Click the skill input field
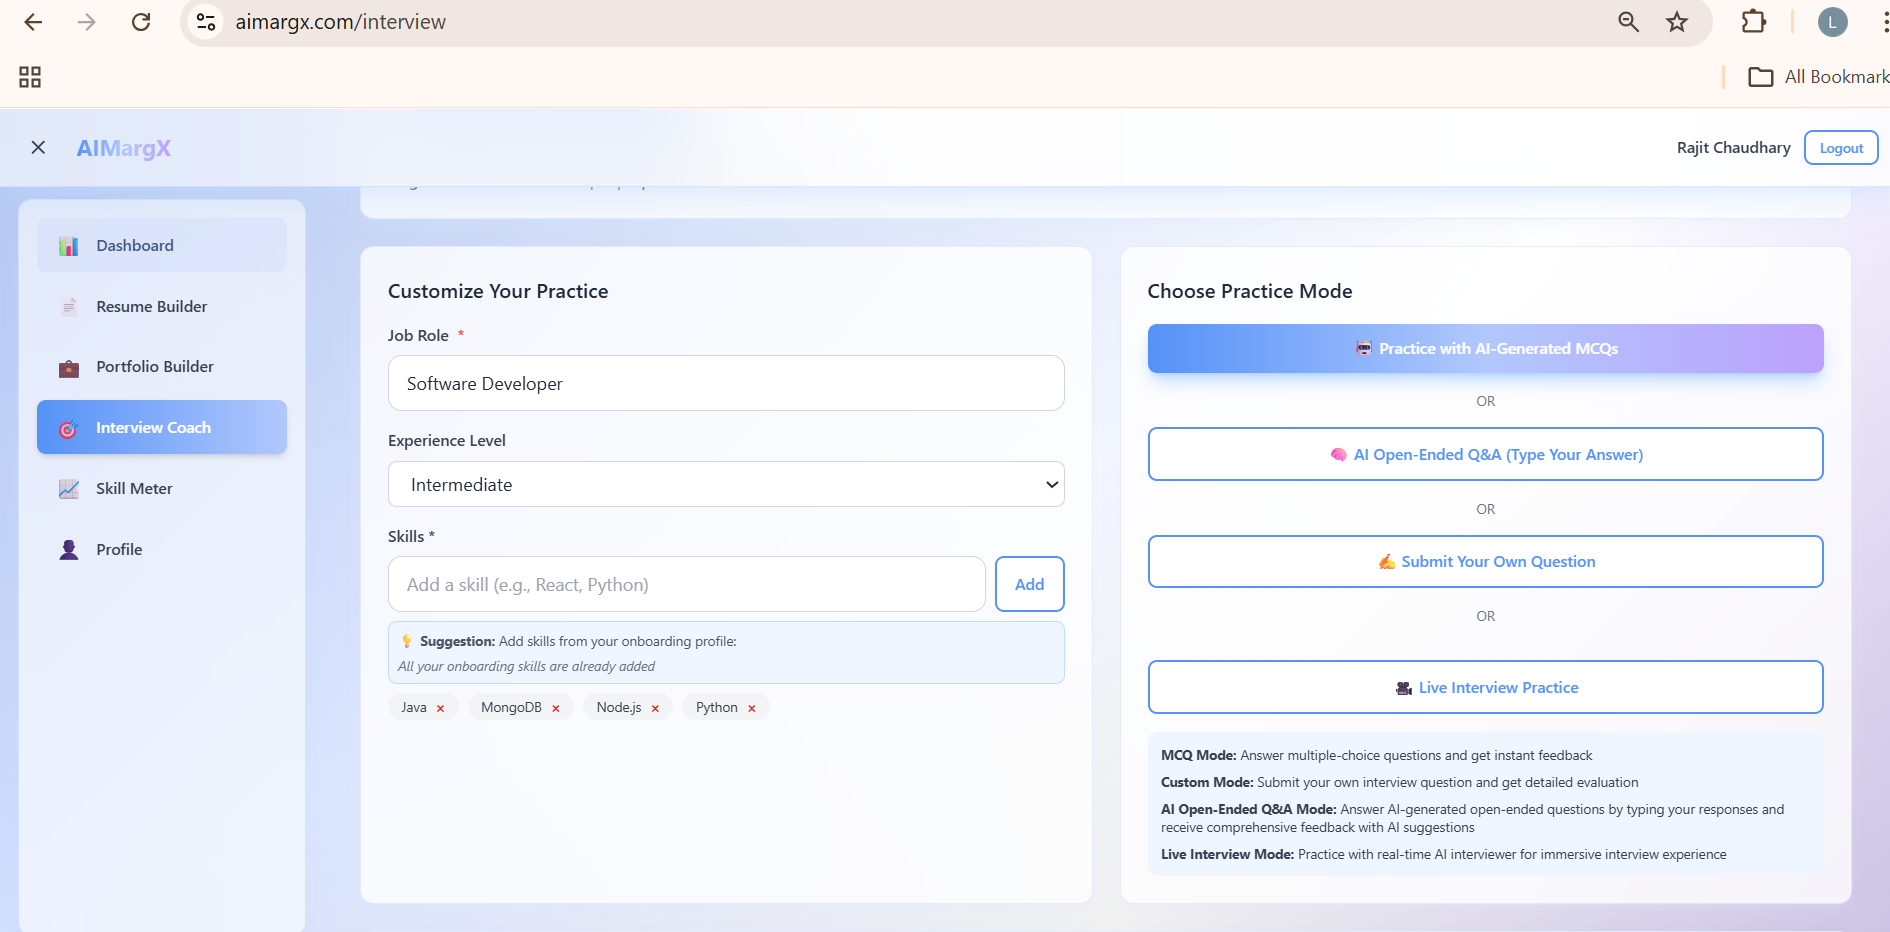This screenshot has width=1890, height=932. 686,584
